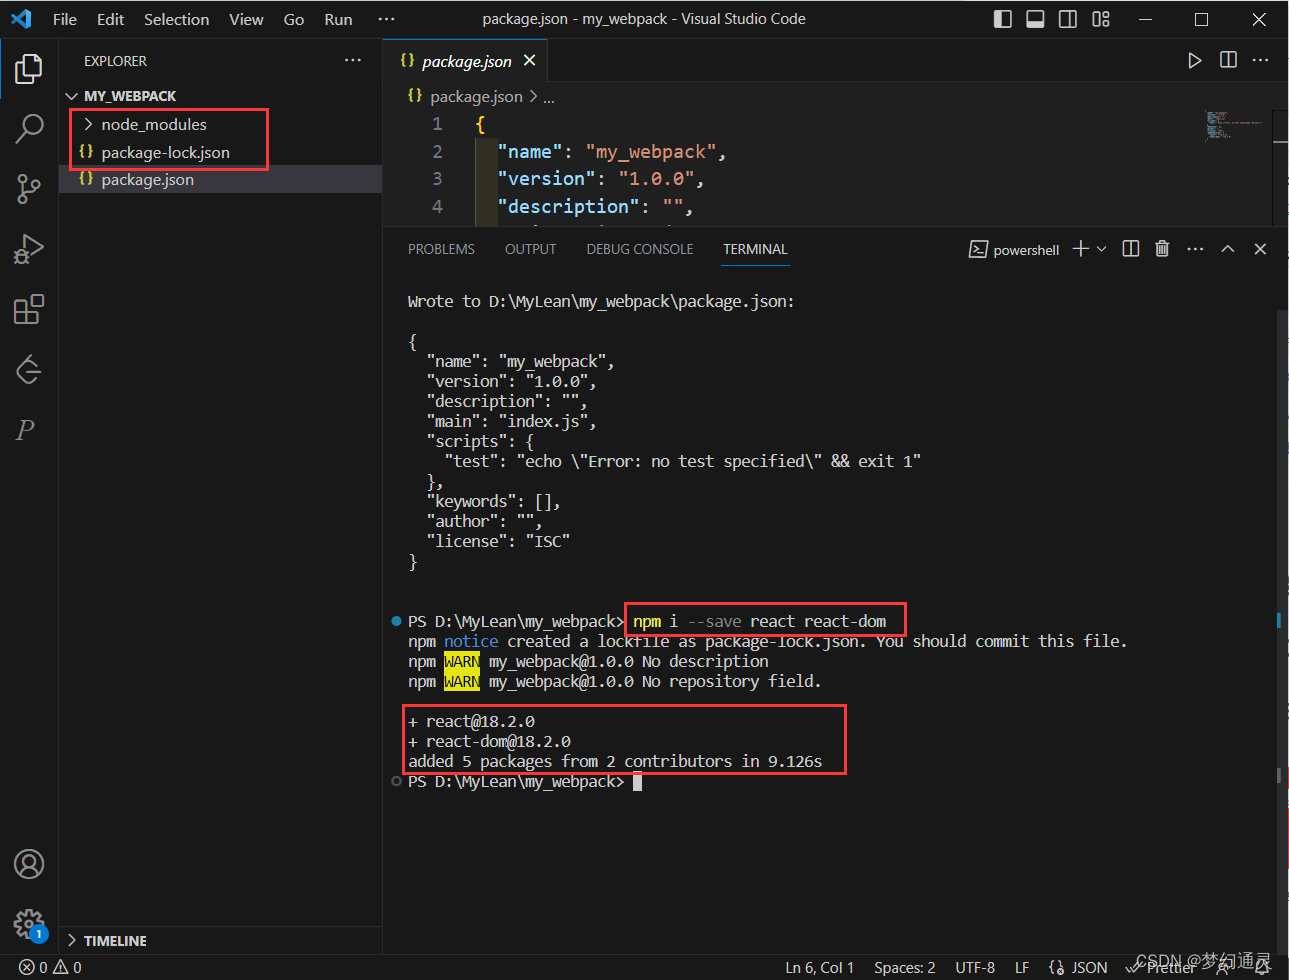1289x980 pixels.
Task: Open Explorer Views and More Actions ellipsis
Action: [x=353, y=60]
